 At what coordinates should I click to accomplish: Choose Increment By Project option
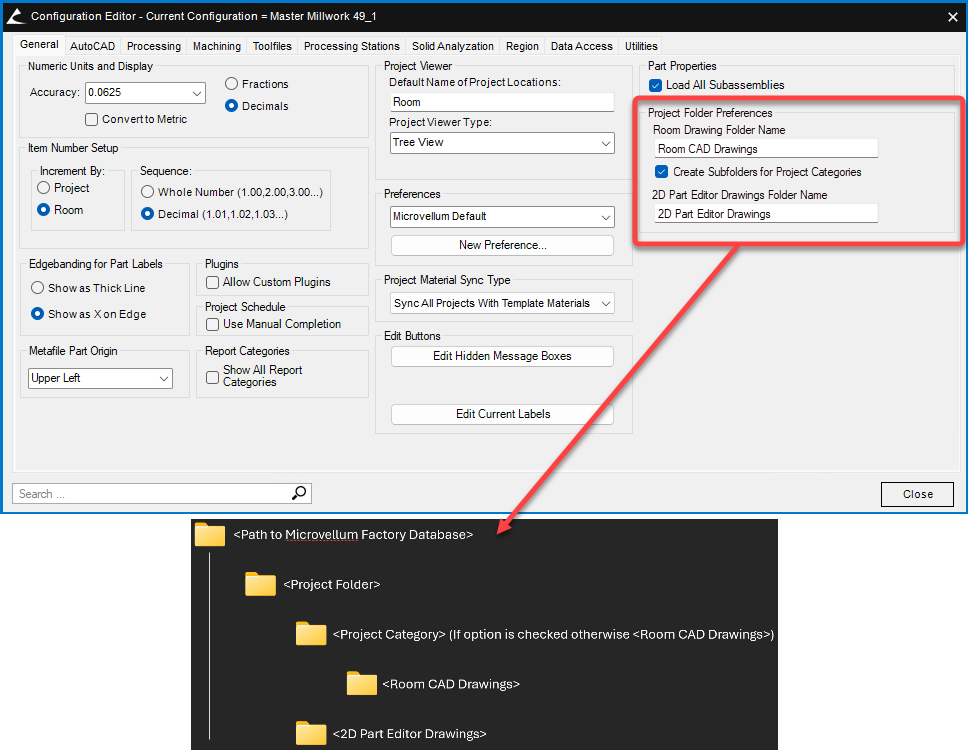44,188
